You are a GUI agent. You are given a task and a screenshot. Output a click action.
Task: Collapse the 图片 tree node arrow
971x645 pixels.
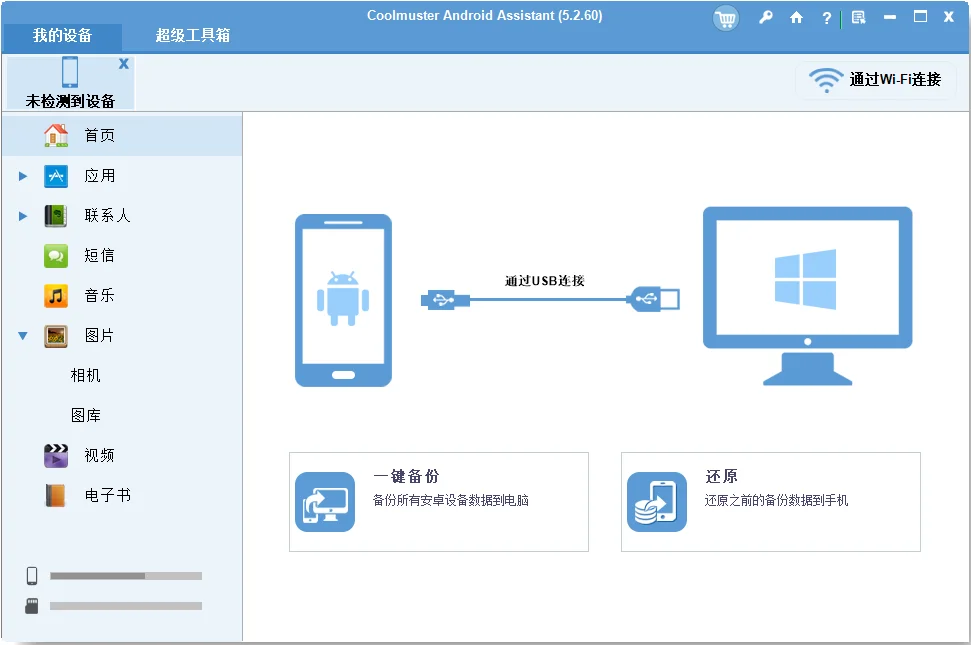point(23,335)
